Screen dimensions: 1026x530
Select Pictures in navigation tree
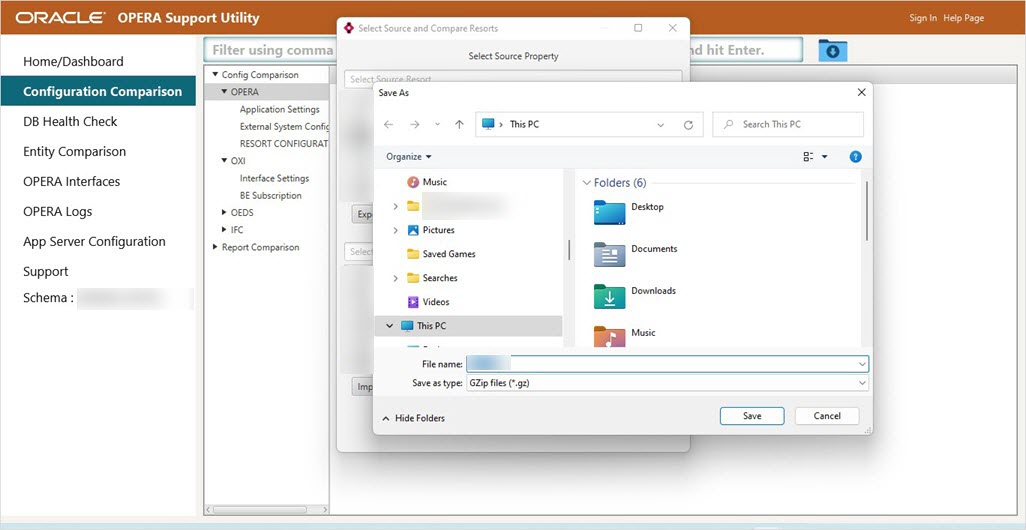click(438, 230)
